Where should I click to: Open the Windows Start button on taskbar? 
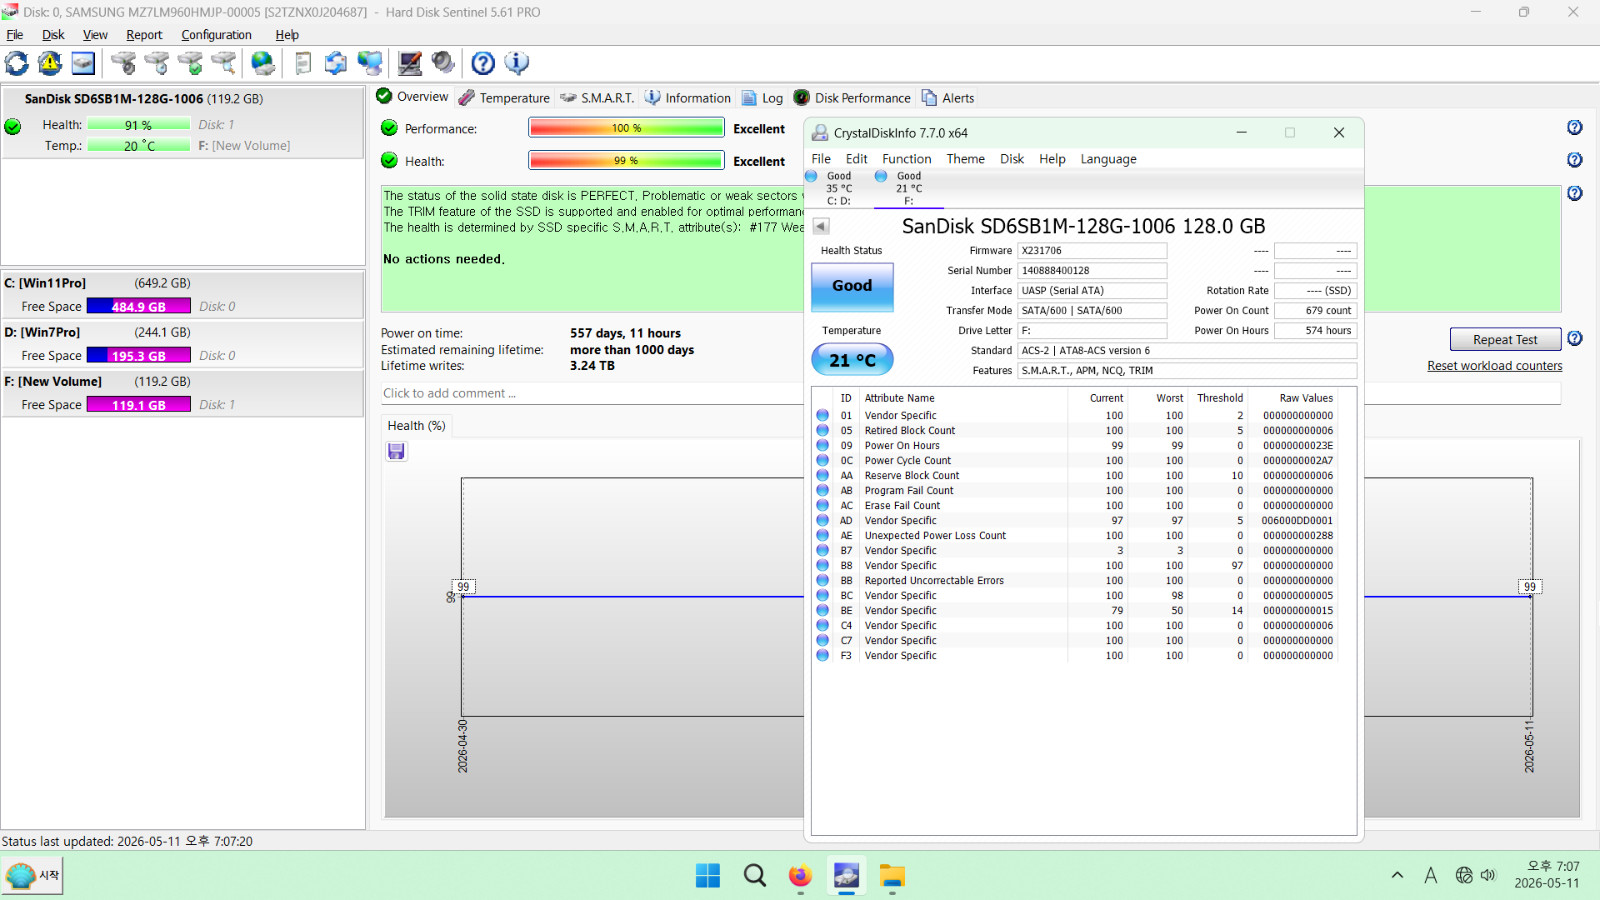(x=708, y=876)
